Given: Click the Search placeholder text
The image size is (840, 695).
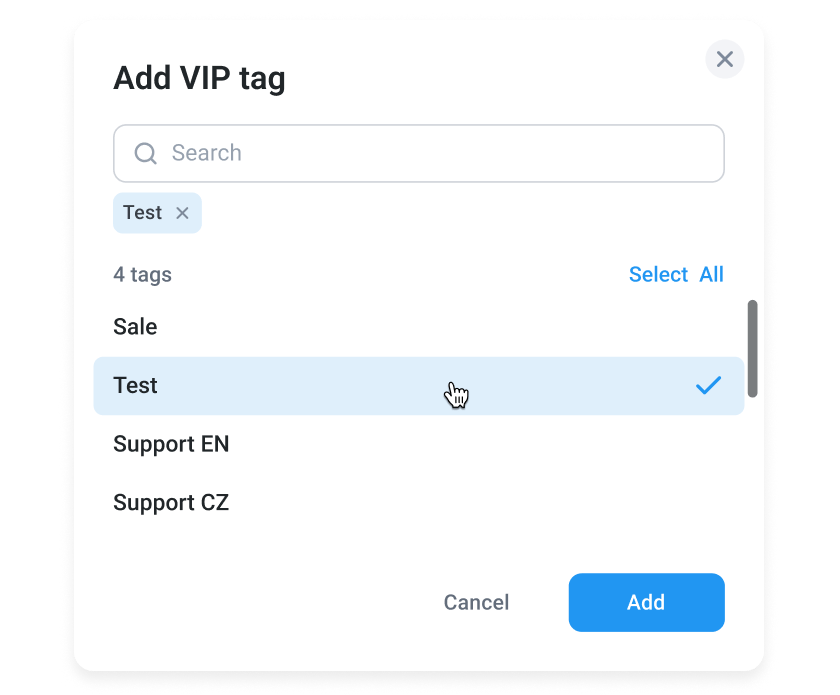Looking at the screenshot, I should (x=207, y=153).
